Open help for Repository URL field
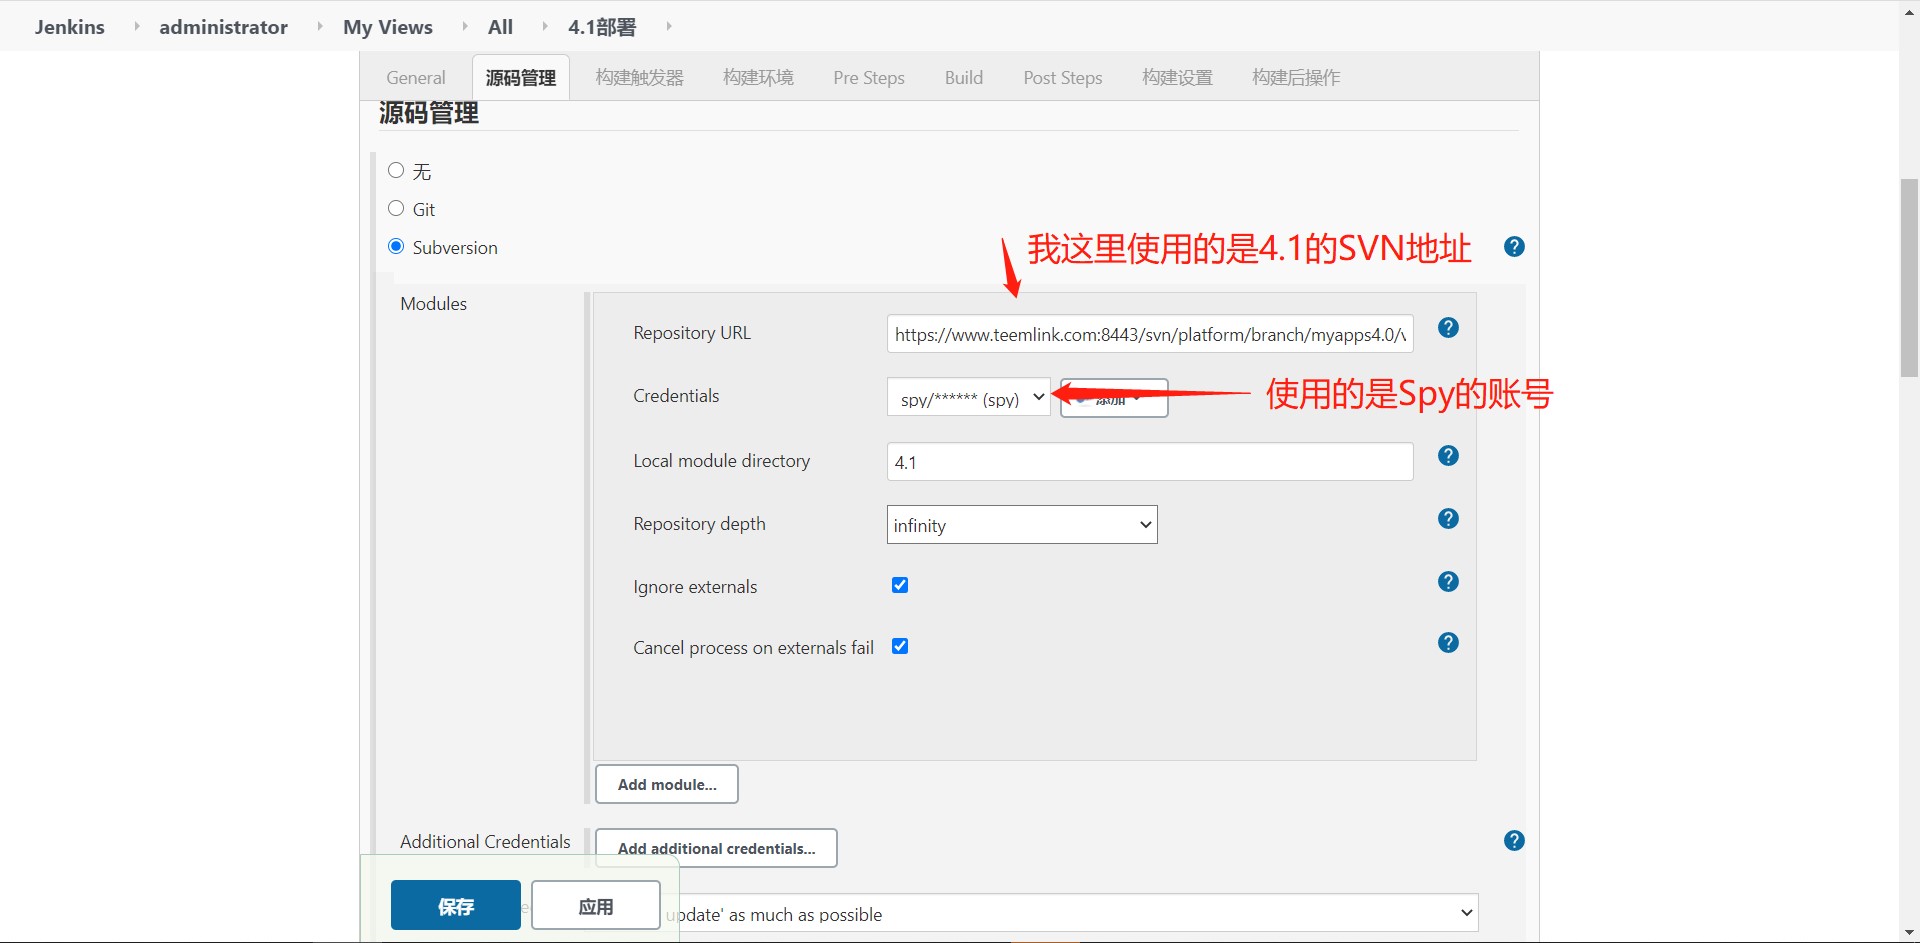 pyautogui.click(x=1448, y=327)
